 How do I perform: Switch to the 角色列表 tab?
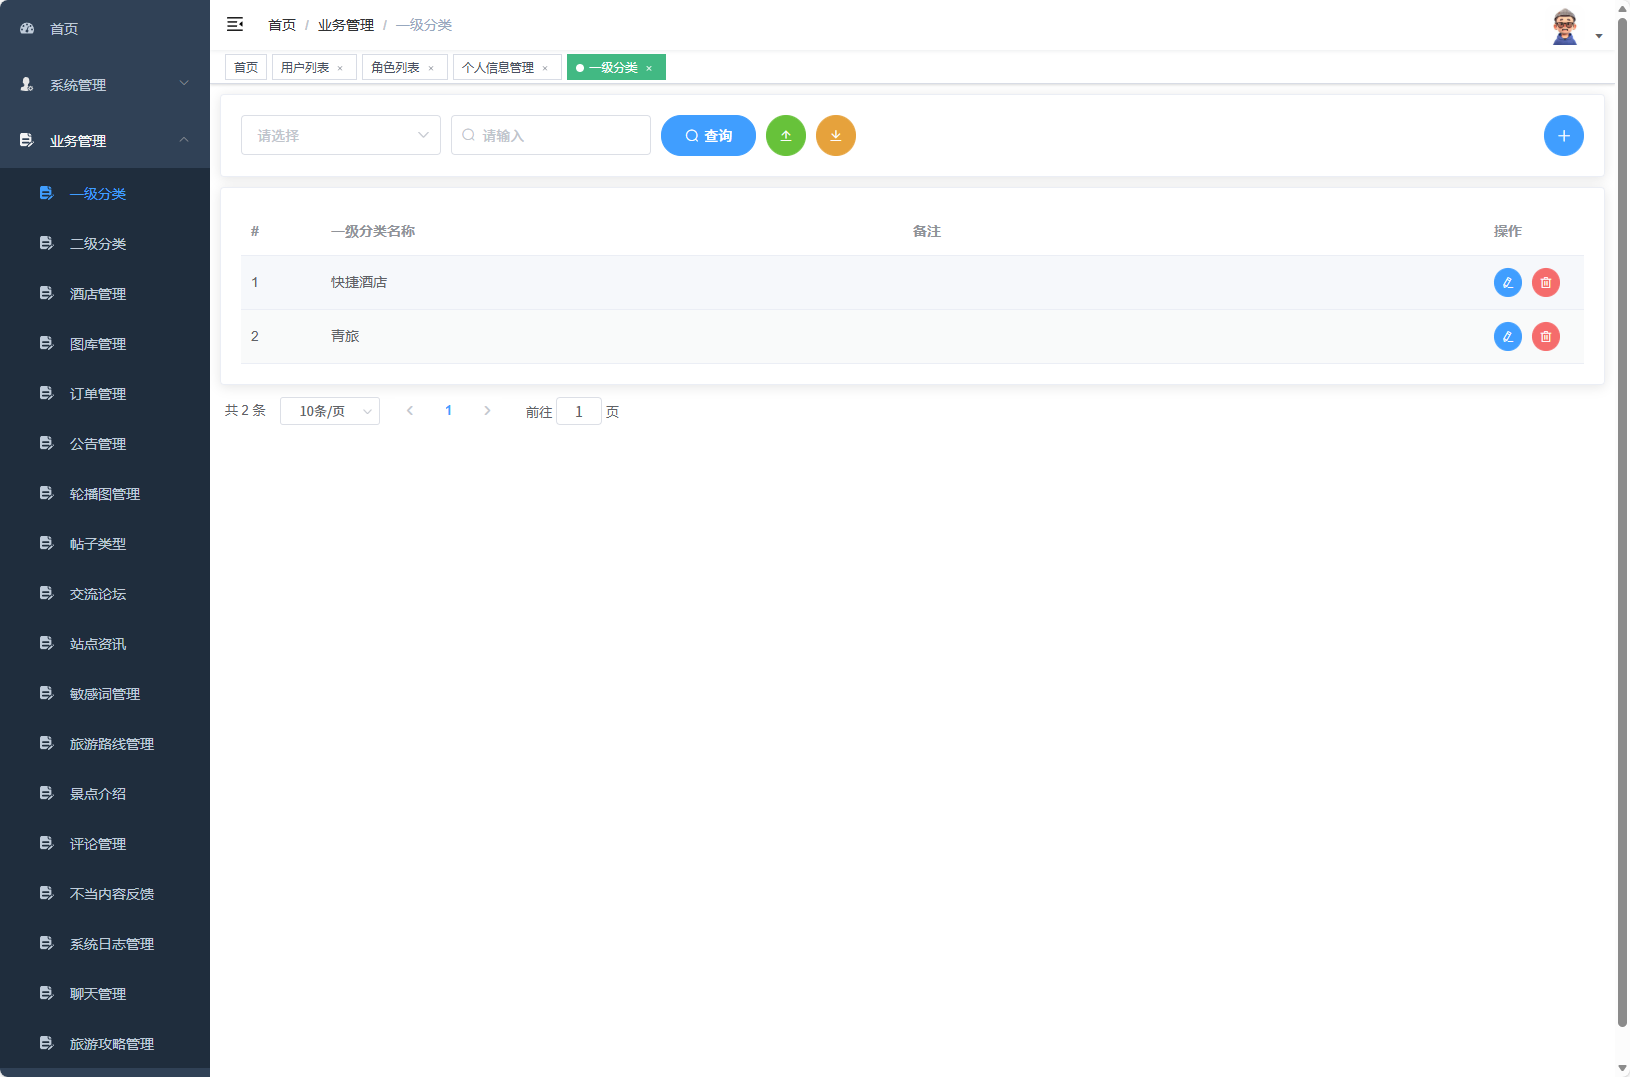point(396,67)
